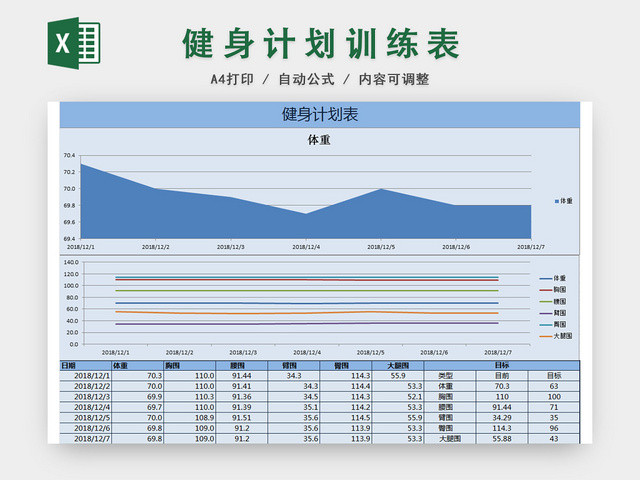Click the large 健身计划训练表 heading
The height and width of the screenshot is (480, 640).
pyautogui.click(x=321, y=44)
